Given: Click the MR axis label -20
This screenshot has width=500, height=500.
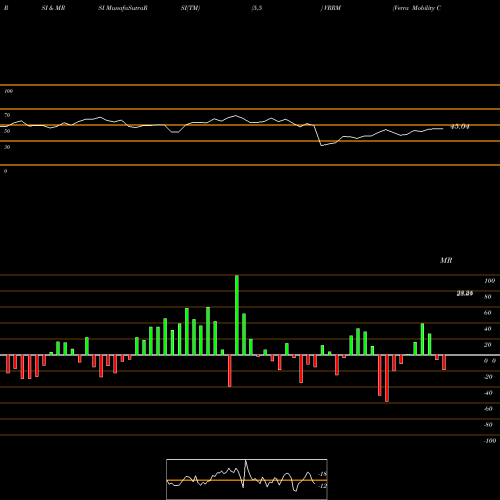Looking at the screenshot, I should (x=488, y=377).
